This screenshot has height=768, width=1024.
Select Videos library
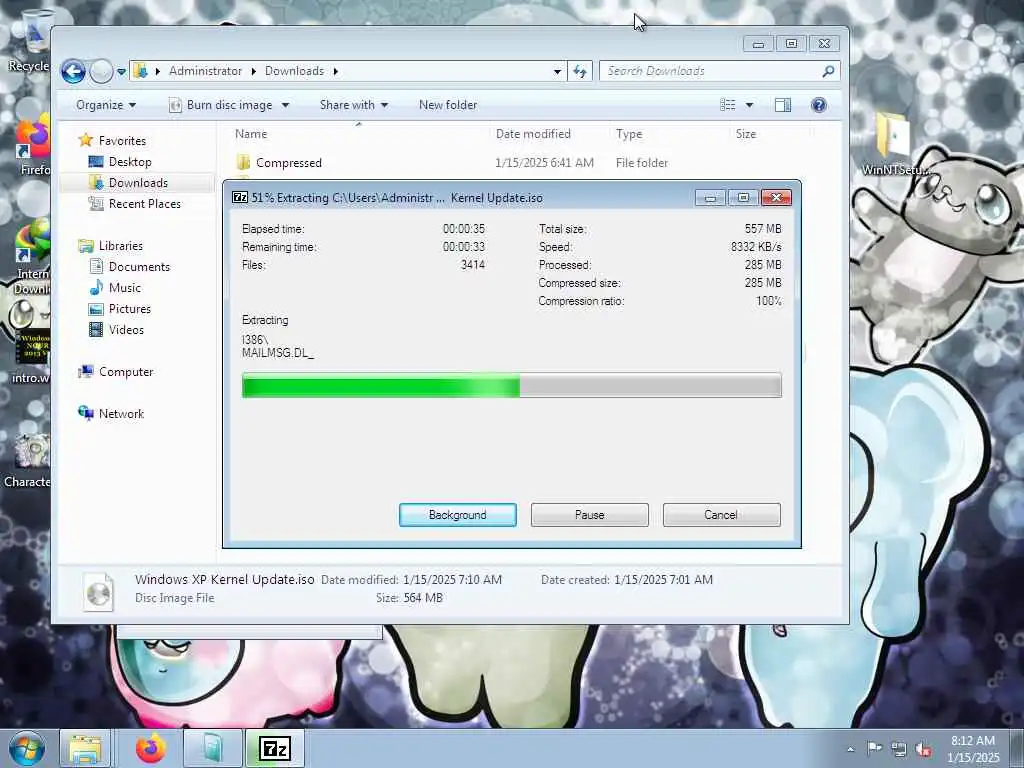126,330
